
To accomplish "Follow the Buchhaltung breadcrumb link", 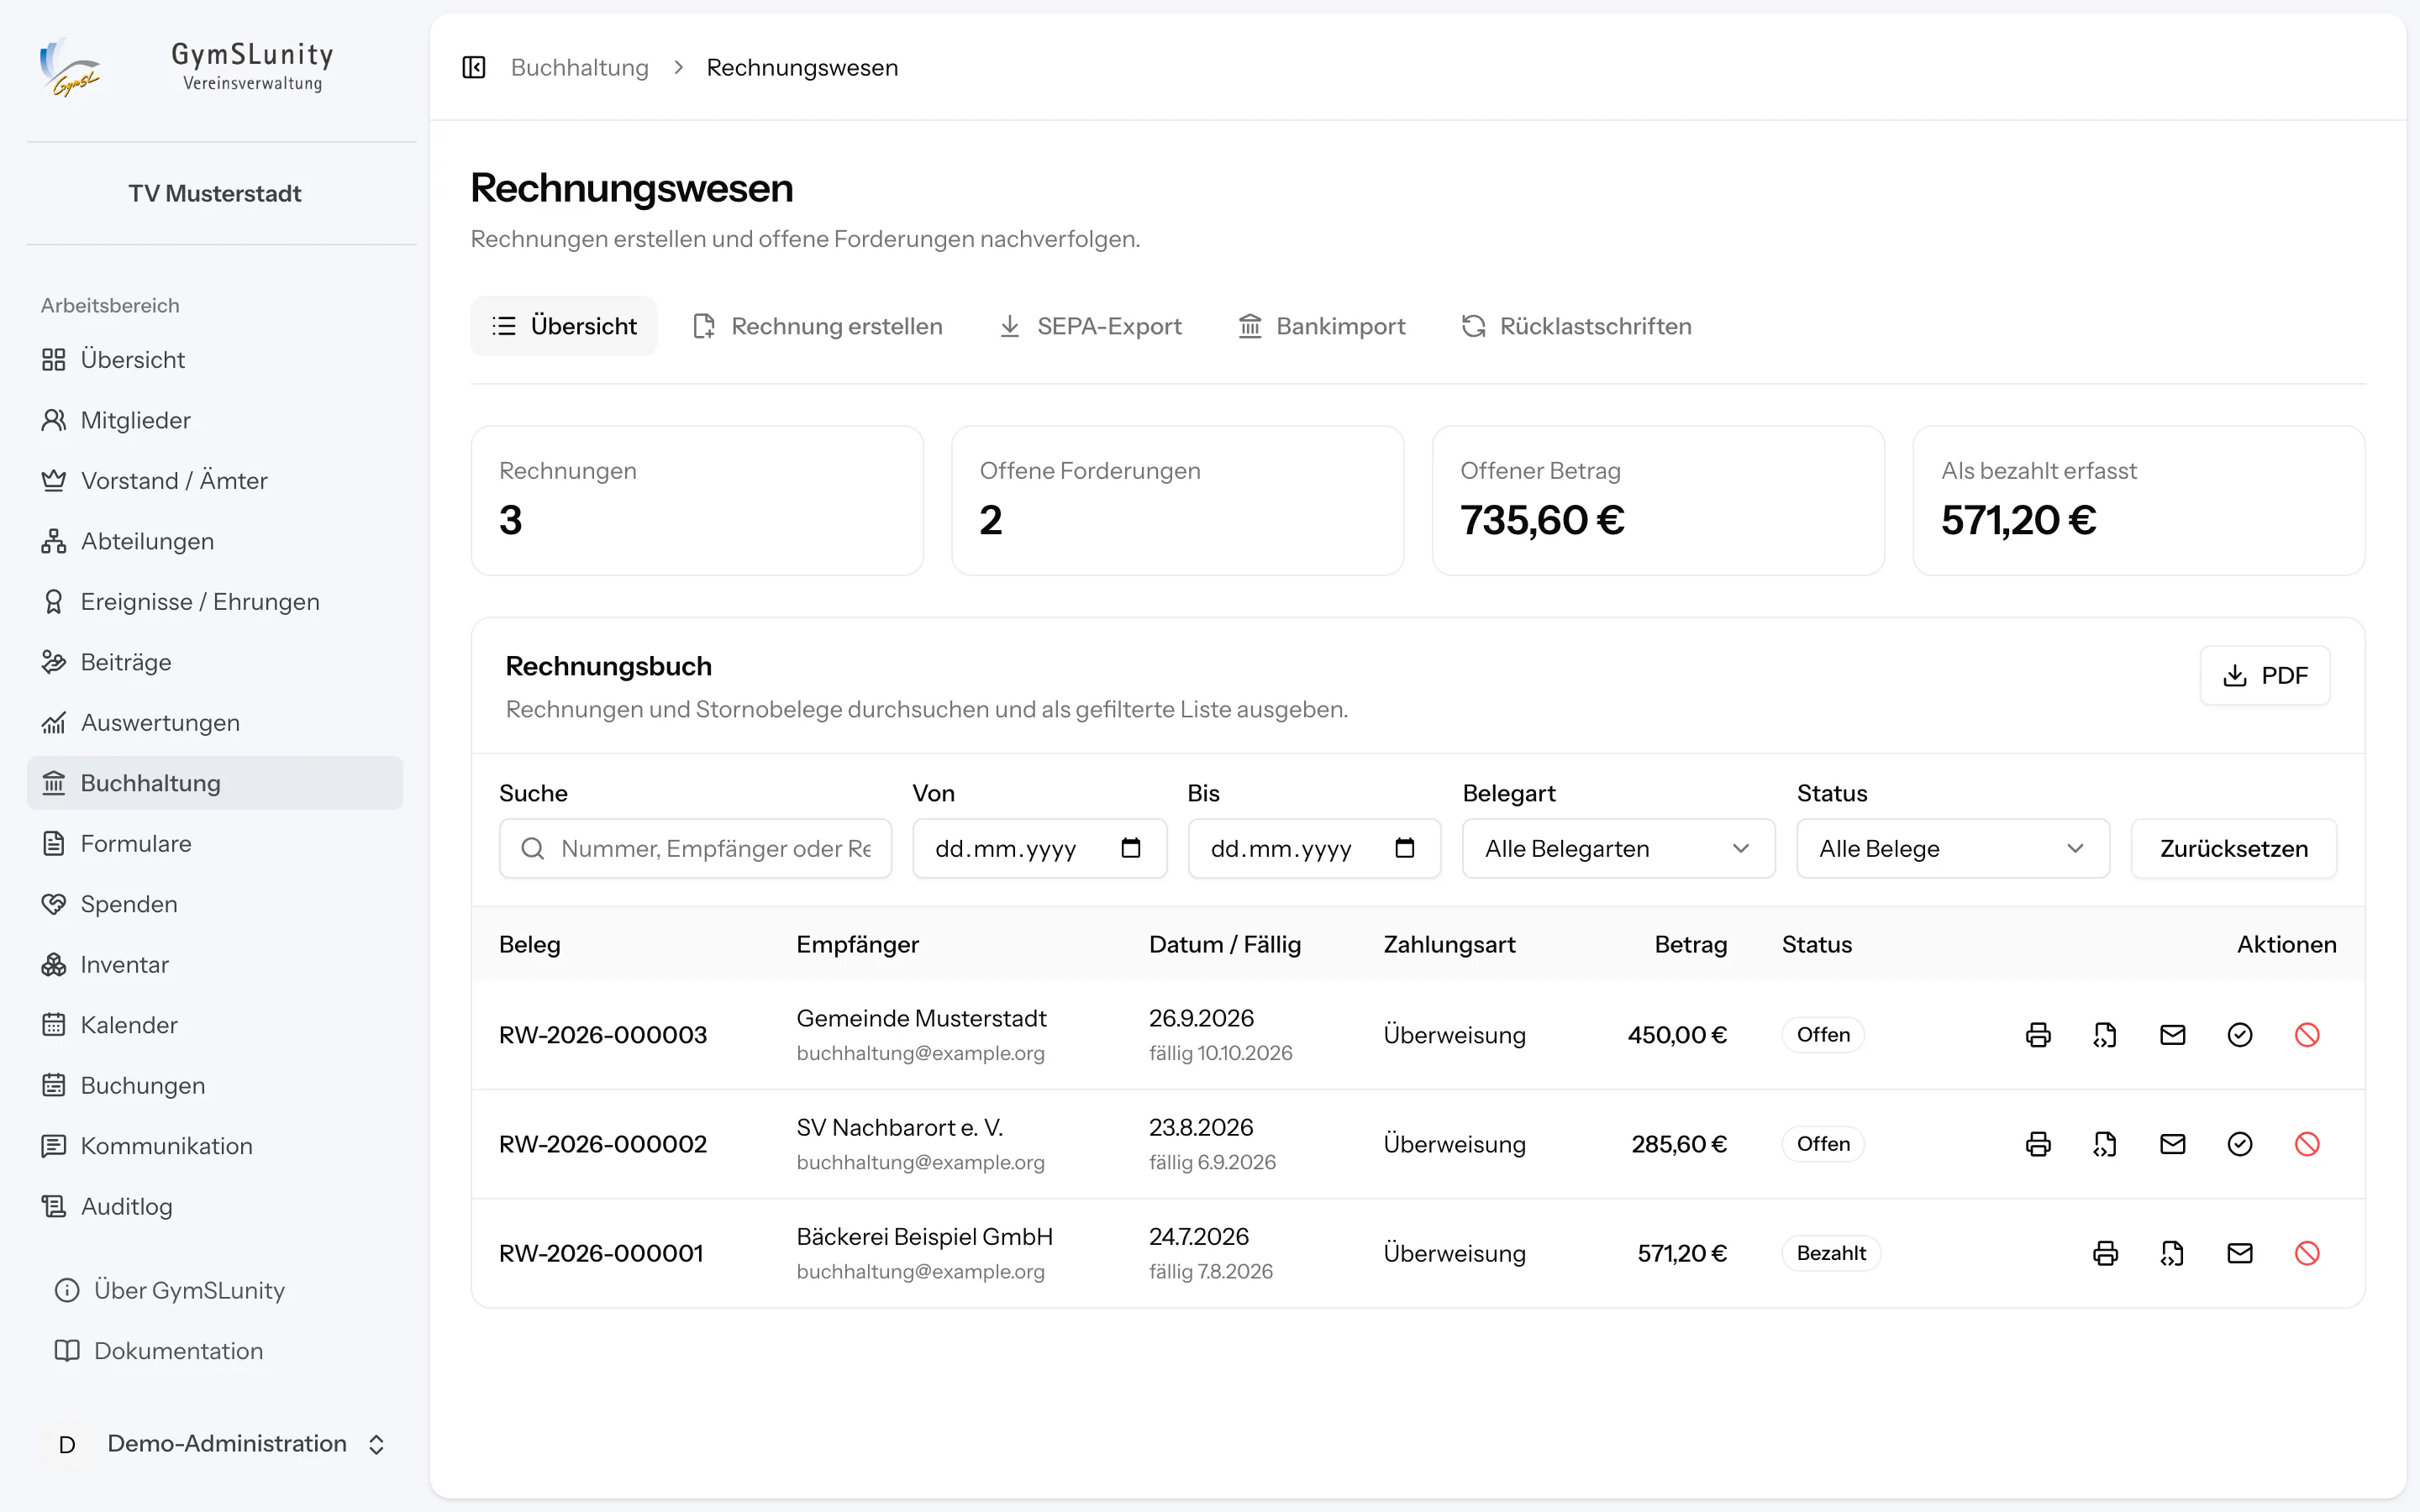I will (580, 67).
